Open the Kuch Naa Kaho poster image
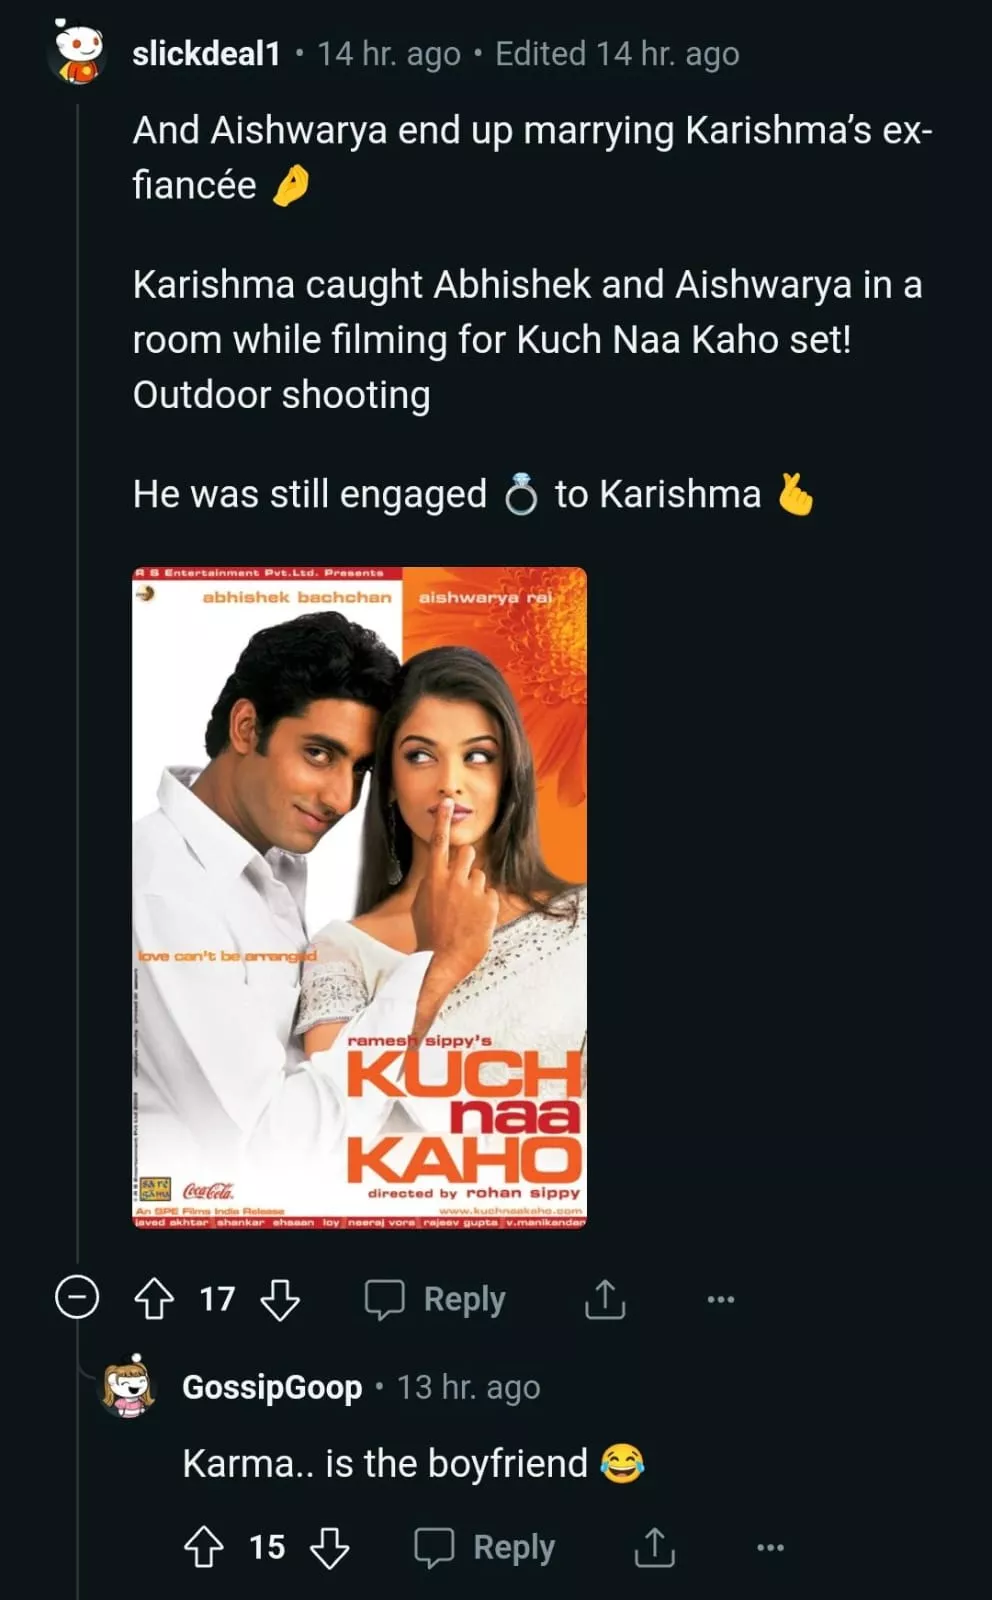 point(360,897)
